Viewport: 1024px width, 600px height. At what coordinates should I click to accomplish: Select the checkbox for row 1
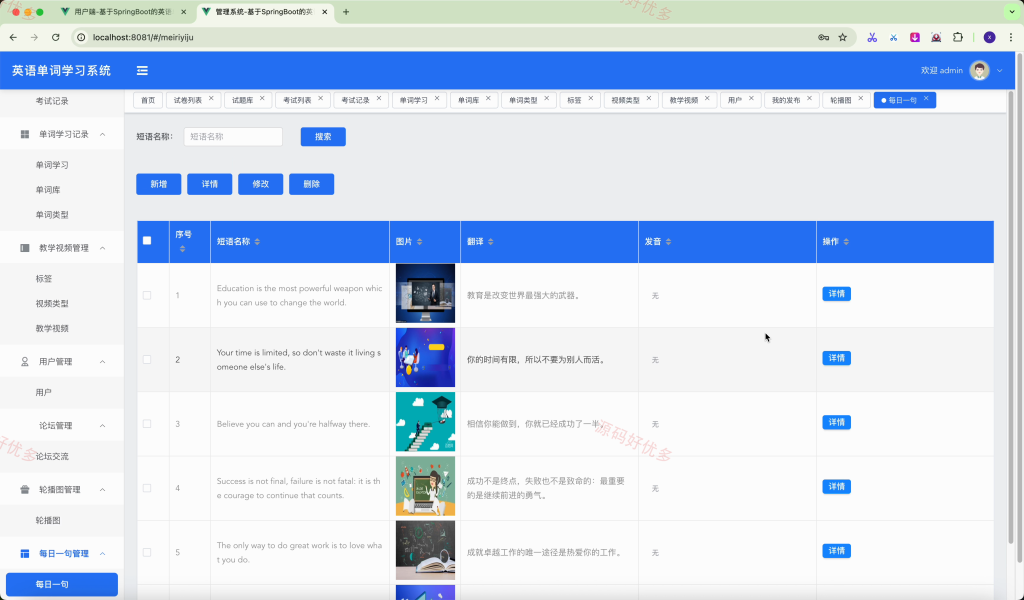(x=147, y=295)
